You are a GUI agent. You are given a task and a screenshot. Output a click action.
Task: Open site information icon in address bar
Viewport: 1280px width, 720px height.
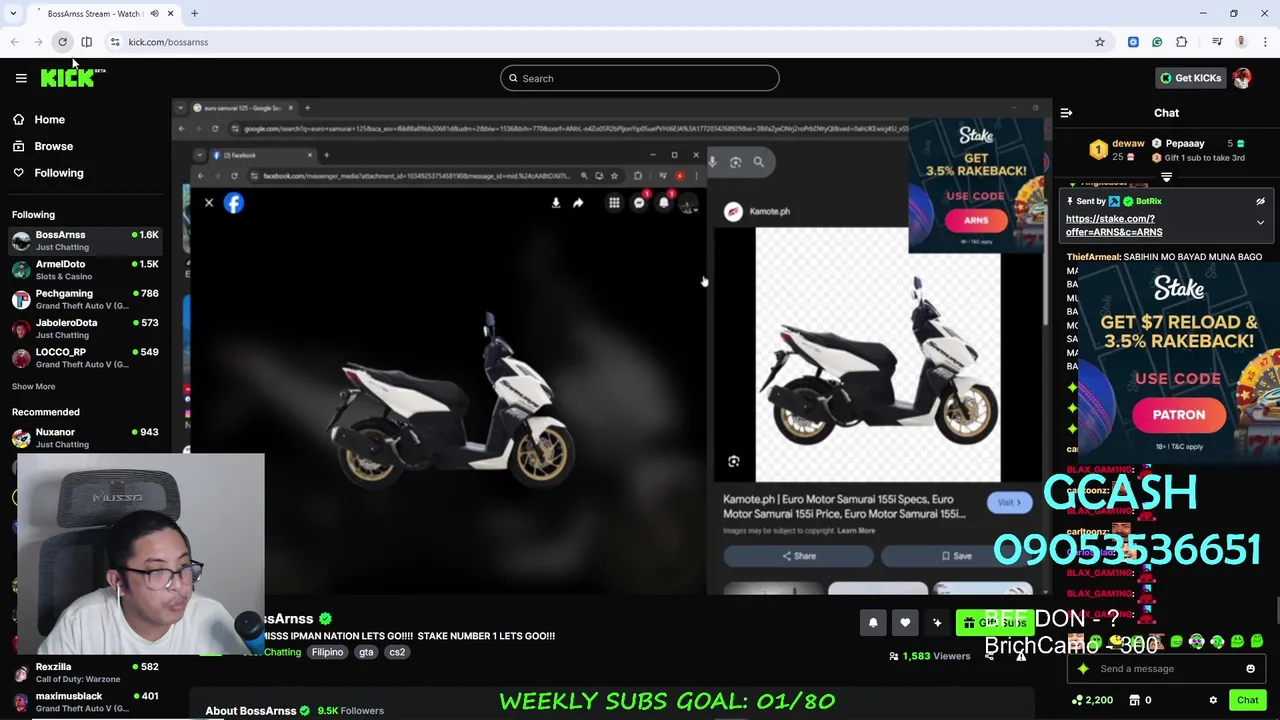(115, 42)
